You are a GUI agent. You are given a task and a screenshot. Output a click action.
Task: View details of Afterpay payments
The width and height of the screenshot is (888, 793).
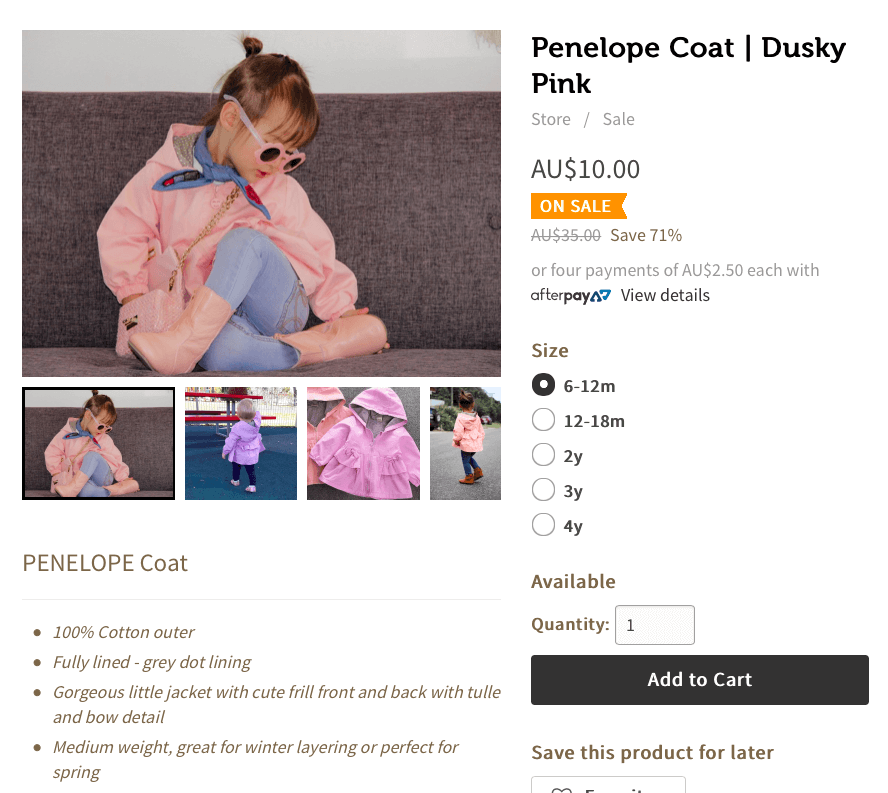[665, 295]
